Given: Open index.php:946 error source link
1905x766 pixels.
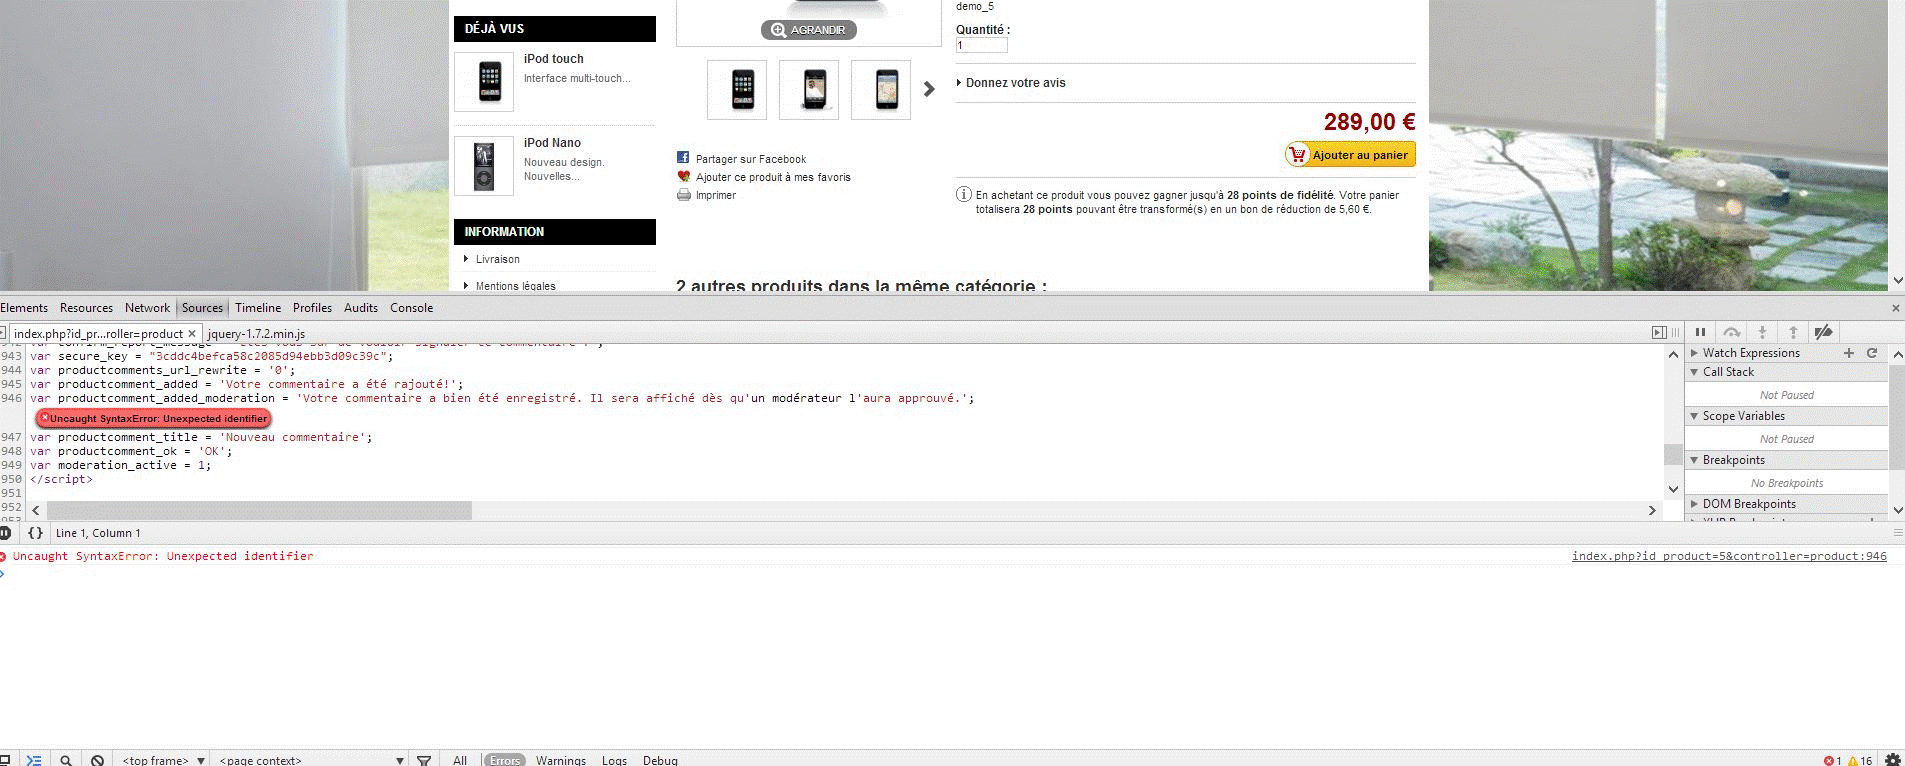Looking at the screenshot, I should click(1729, 556).
